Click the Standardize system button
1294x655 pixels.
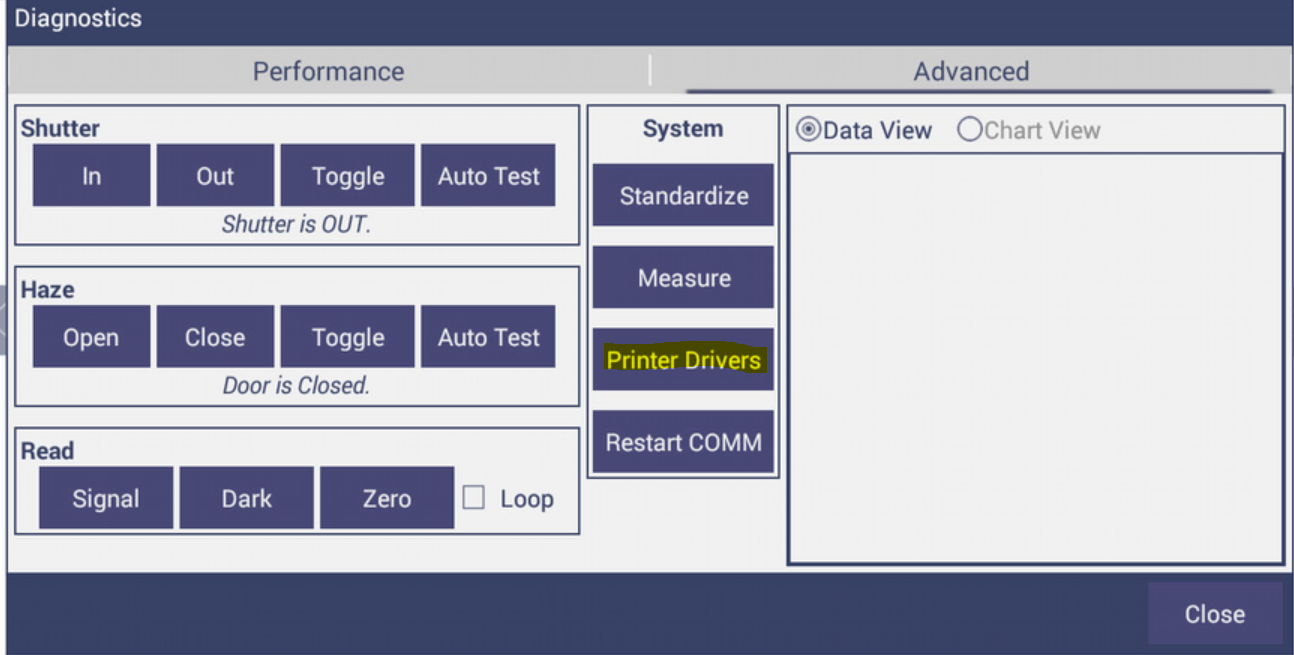(x=683, y=195)
